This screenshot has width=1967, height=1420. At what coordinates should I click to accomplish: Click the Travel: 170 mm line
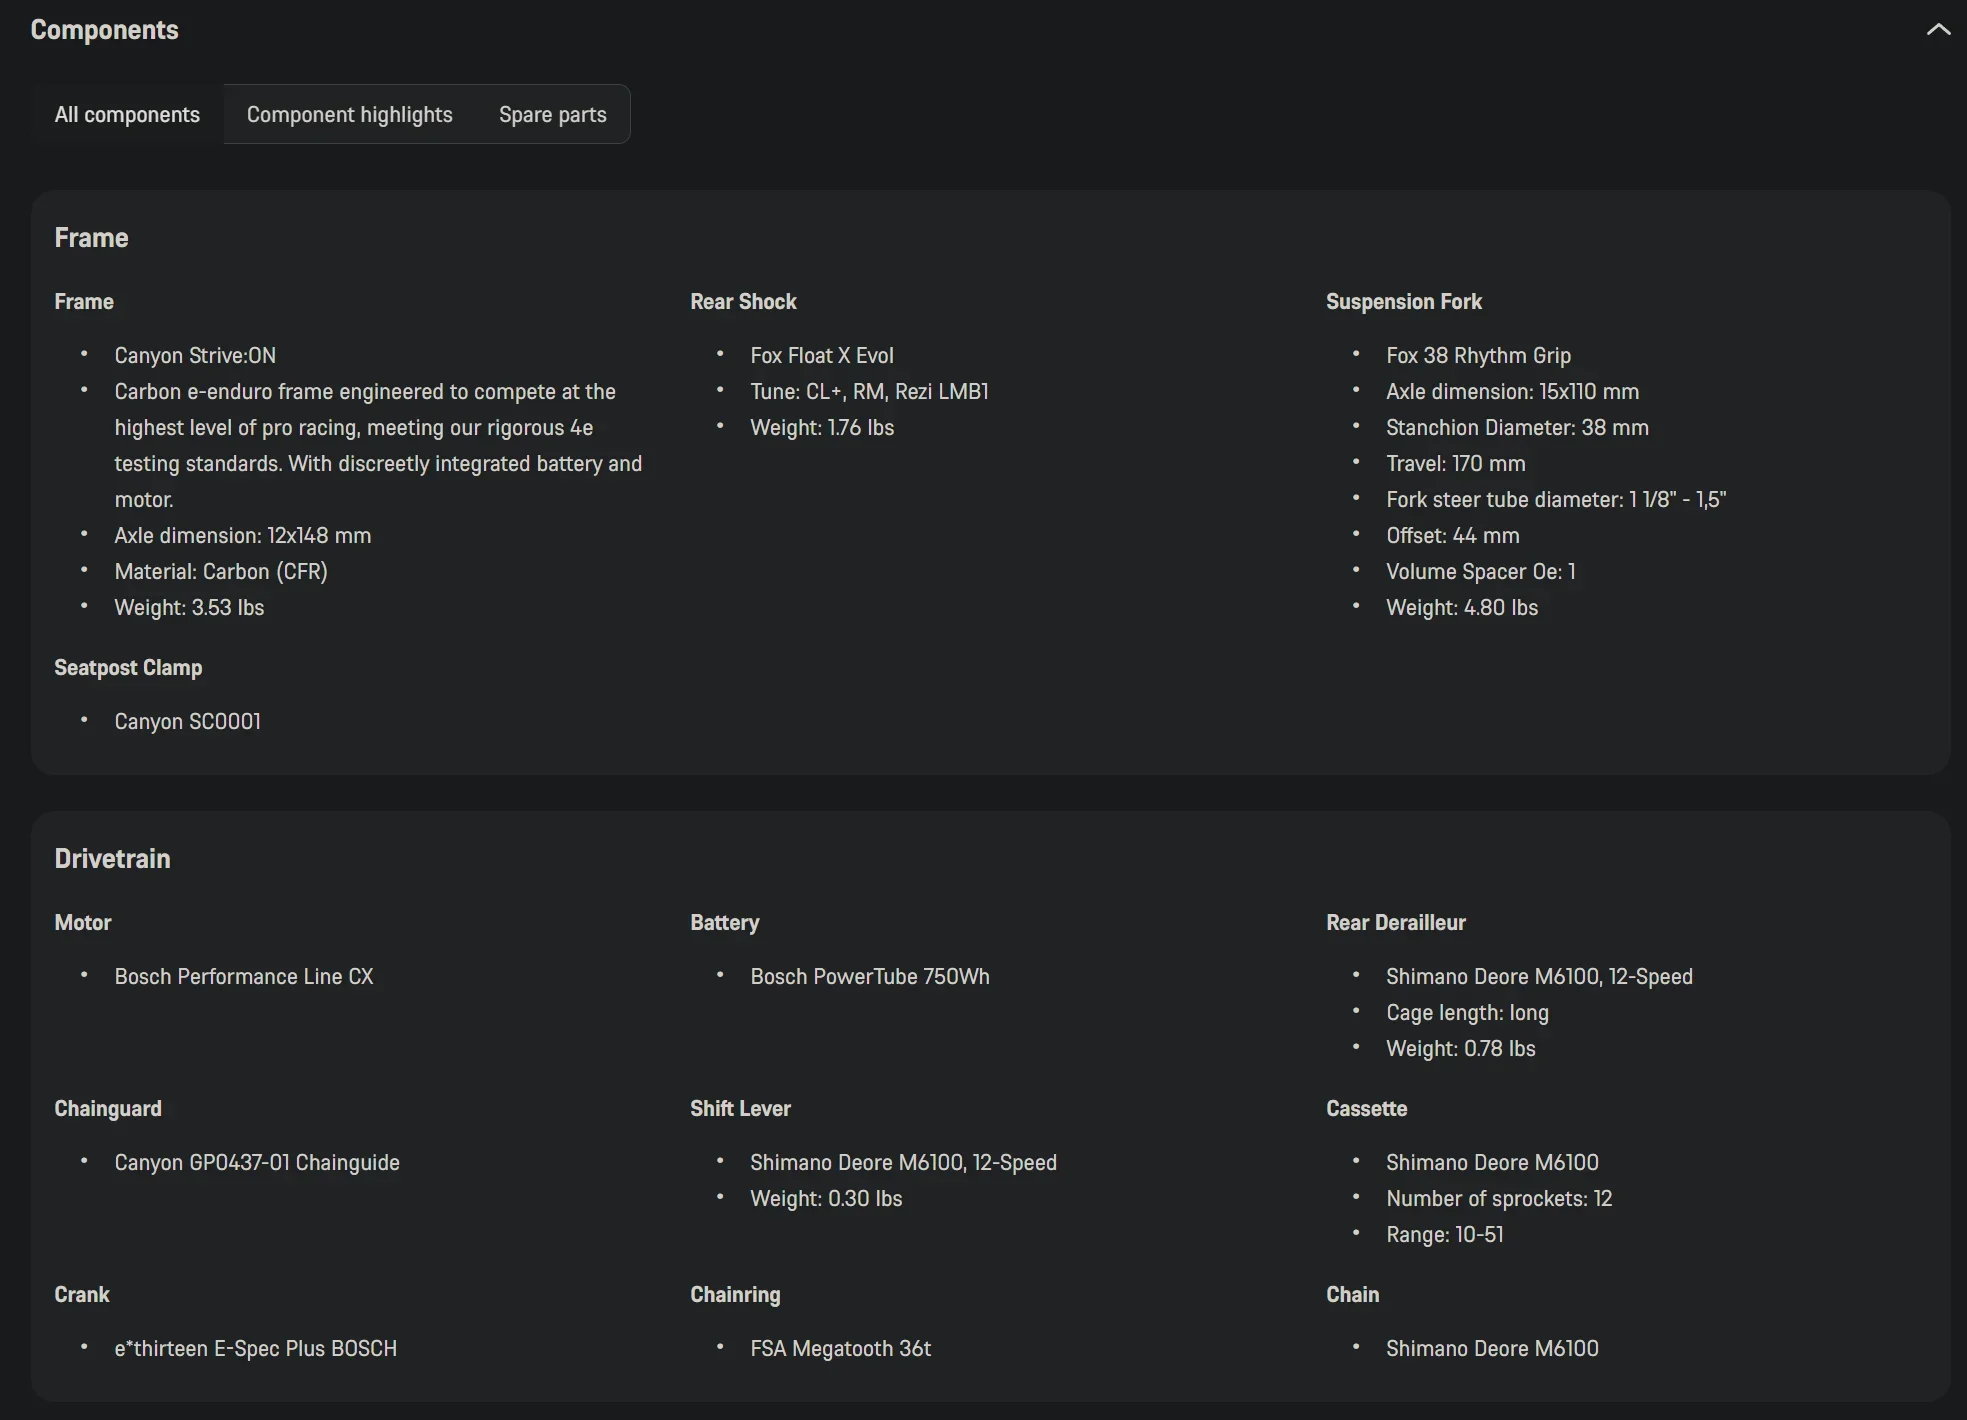(1456, 464)
